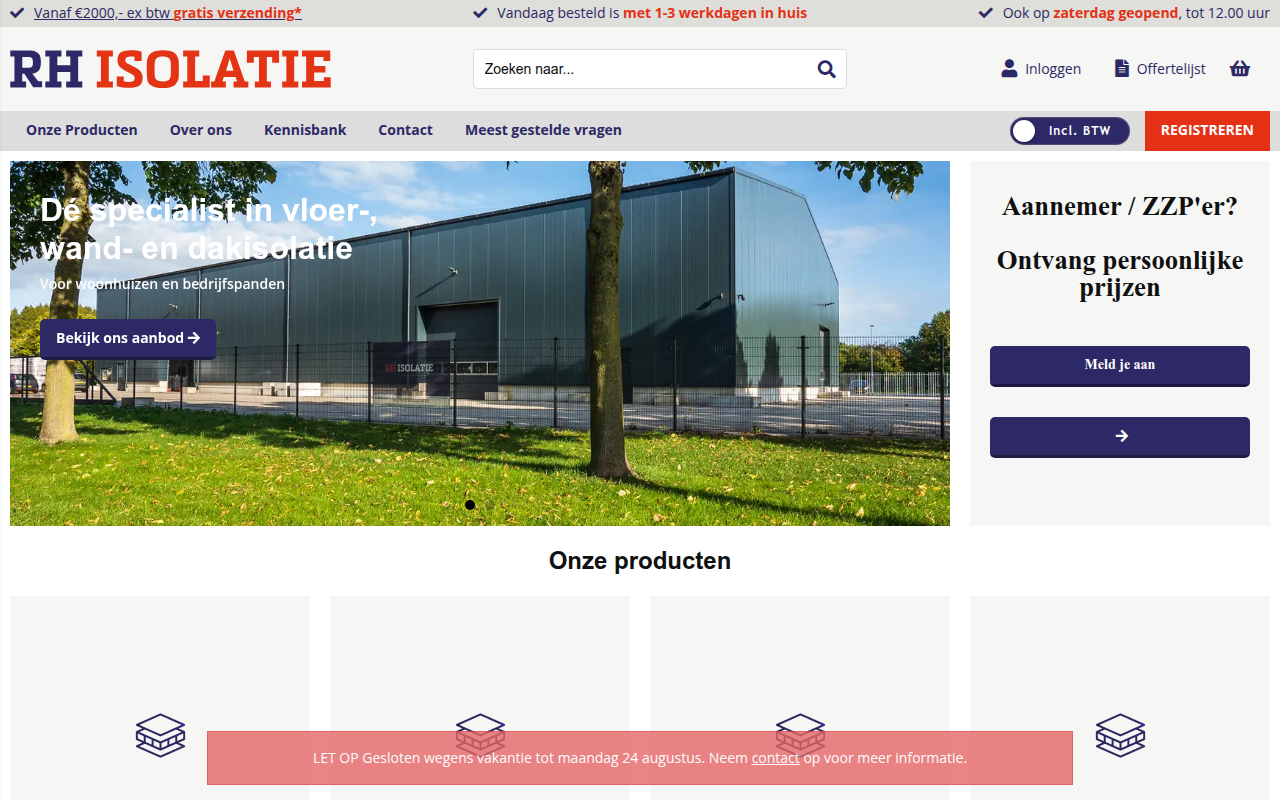The height and width of the screenshot is (800, 1280).
Task: Go to the Over ons page
Action: [201, 130]
